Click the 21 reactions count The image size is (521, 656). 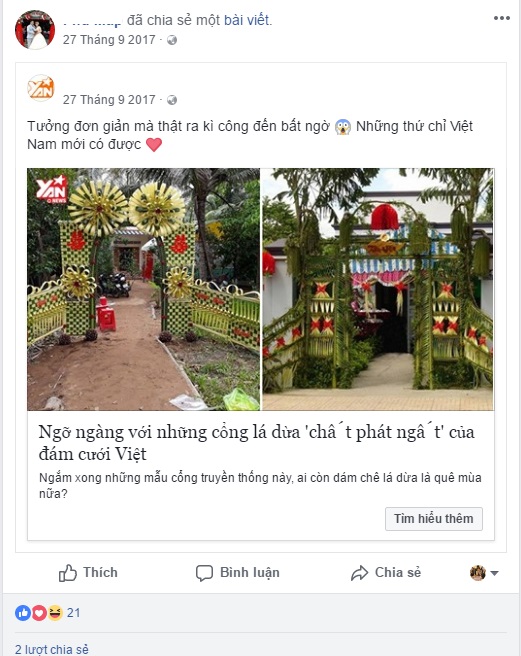coord(74,613)
